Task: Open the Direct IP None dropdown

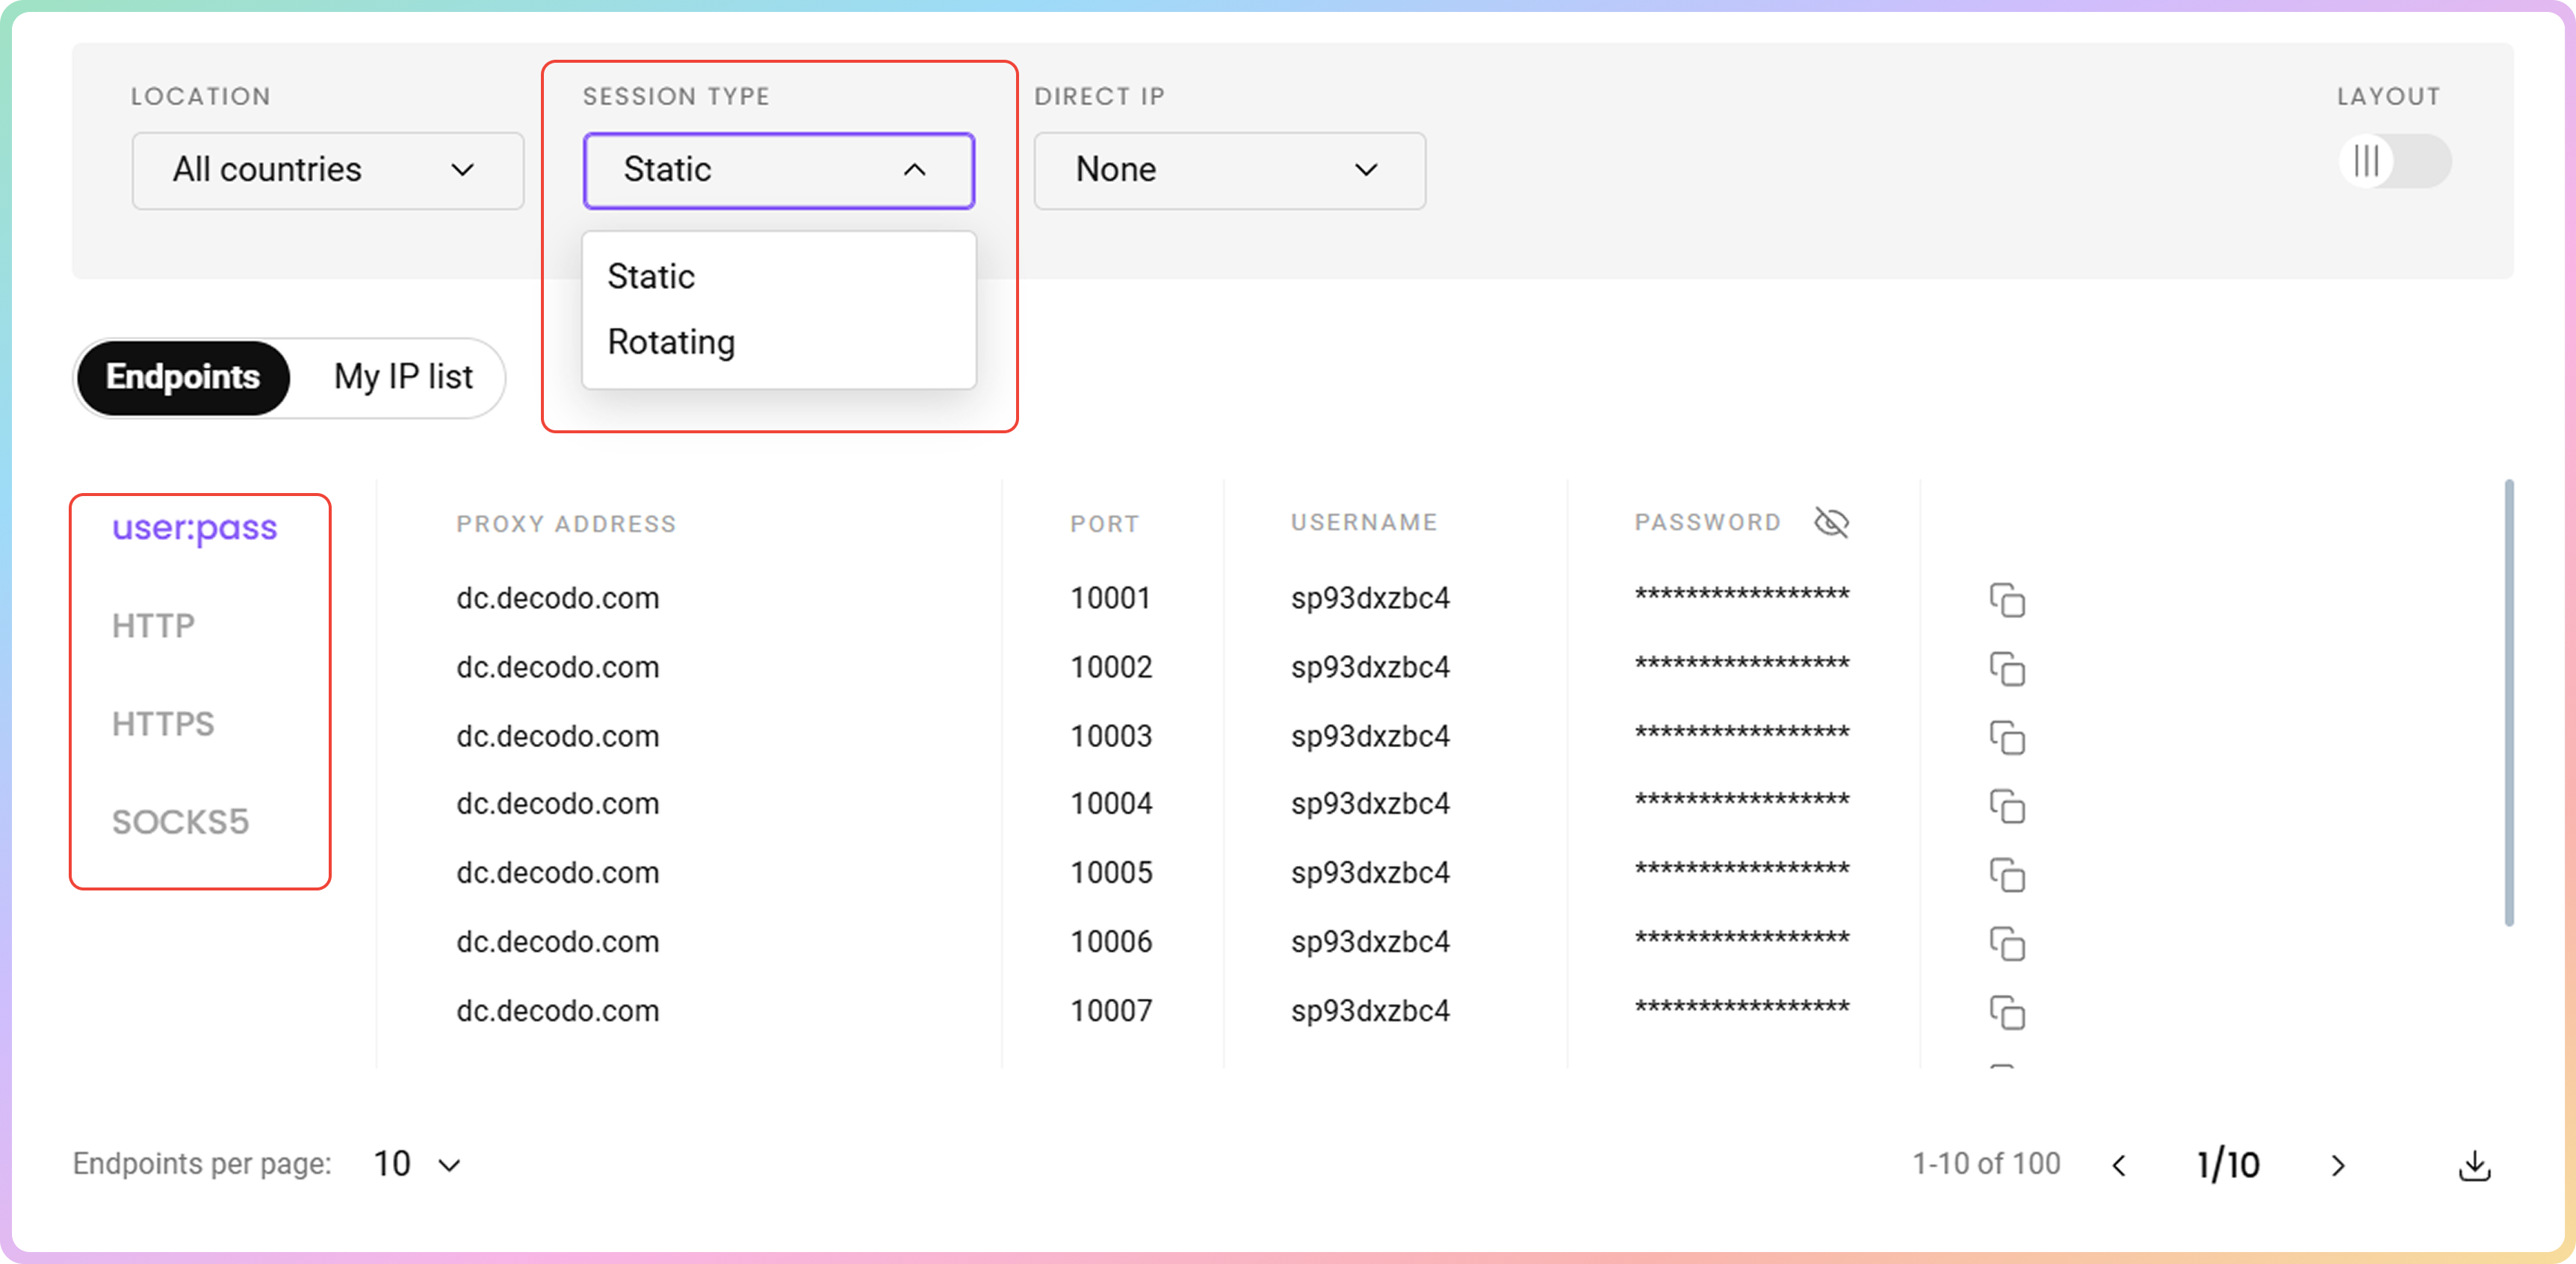Action: tap(1229, 170)
